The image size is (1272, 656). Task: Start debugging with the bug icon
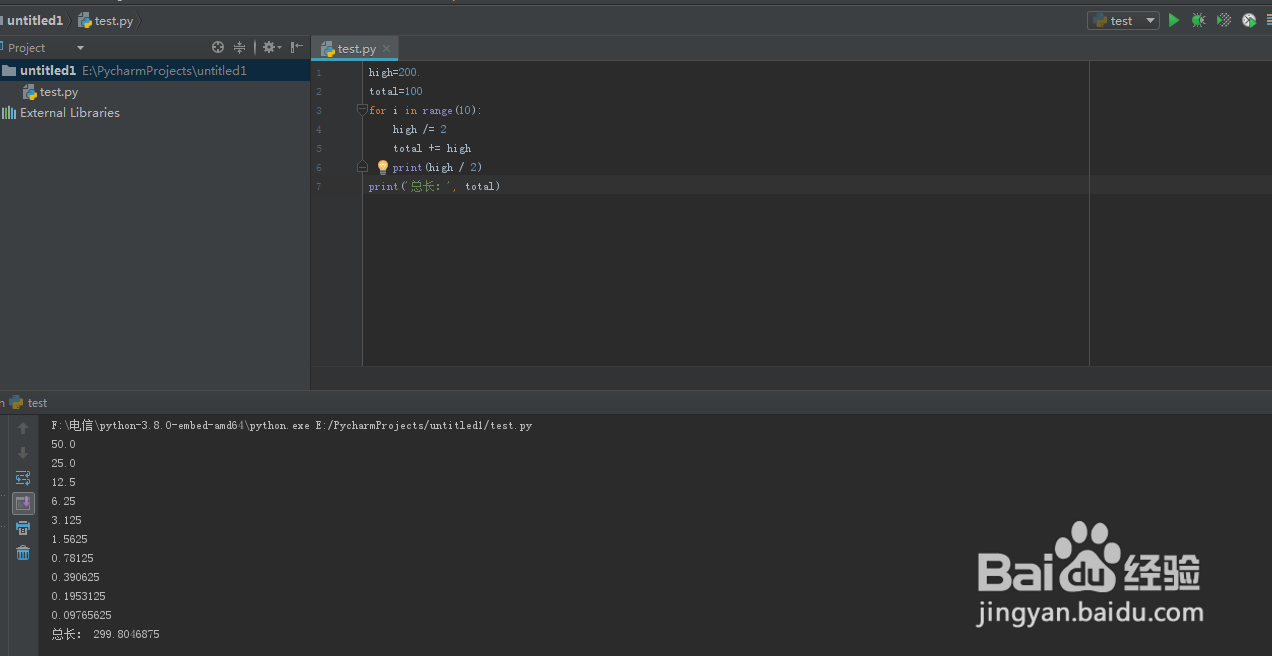coord(1198,20)
